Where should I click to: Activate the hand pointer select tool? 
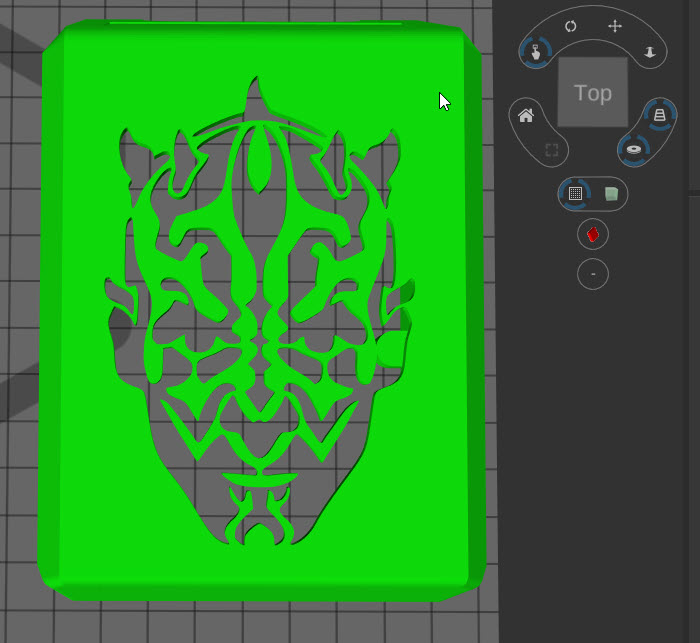pos(536,52)
